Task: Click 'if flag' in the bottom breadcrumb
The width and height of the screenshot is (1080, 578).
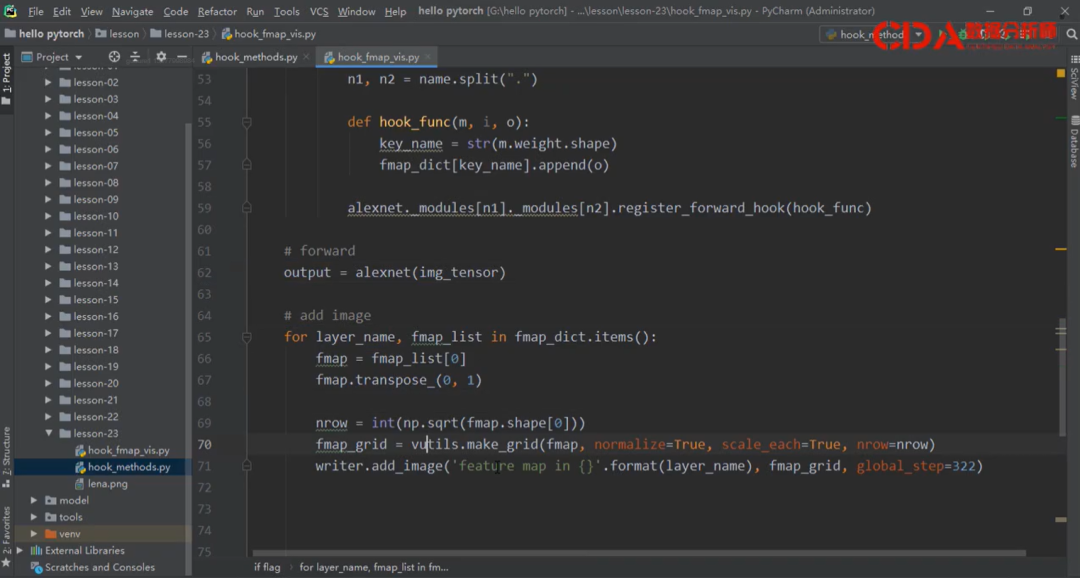Action: click(267, 568)
